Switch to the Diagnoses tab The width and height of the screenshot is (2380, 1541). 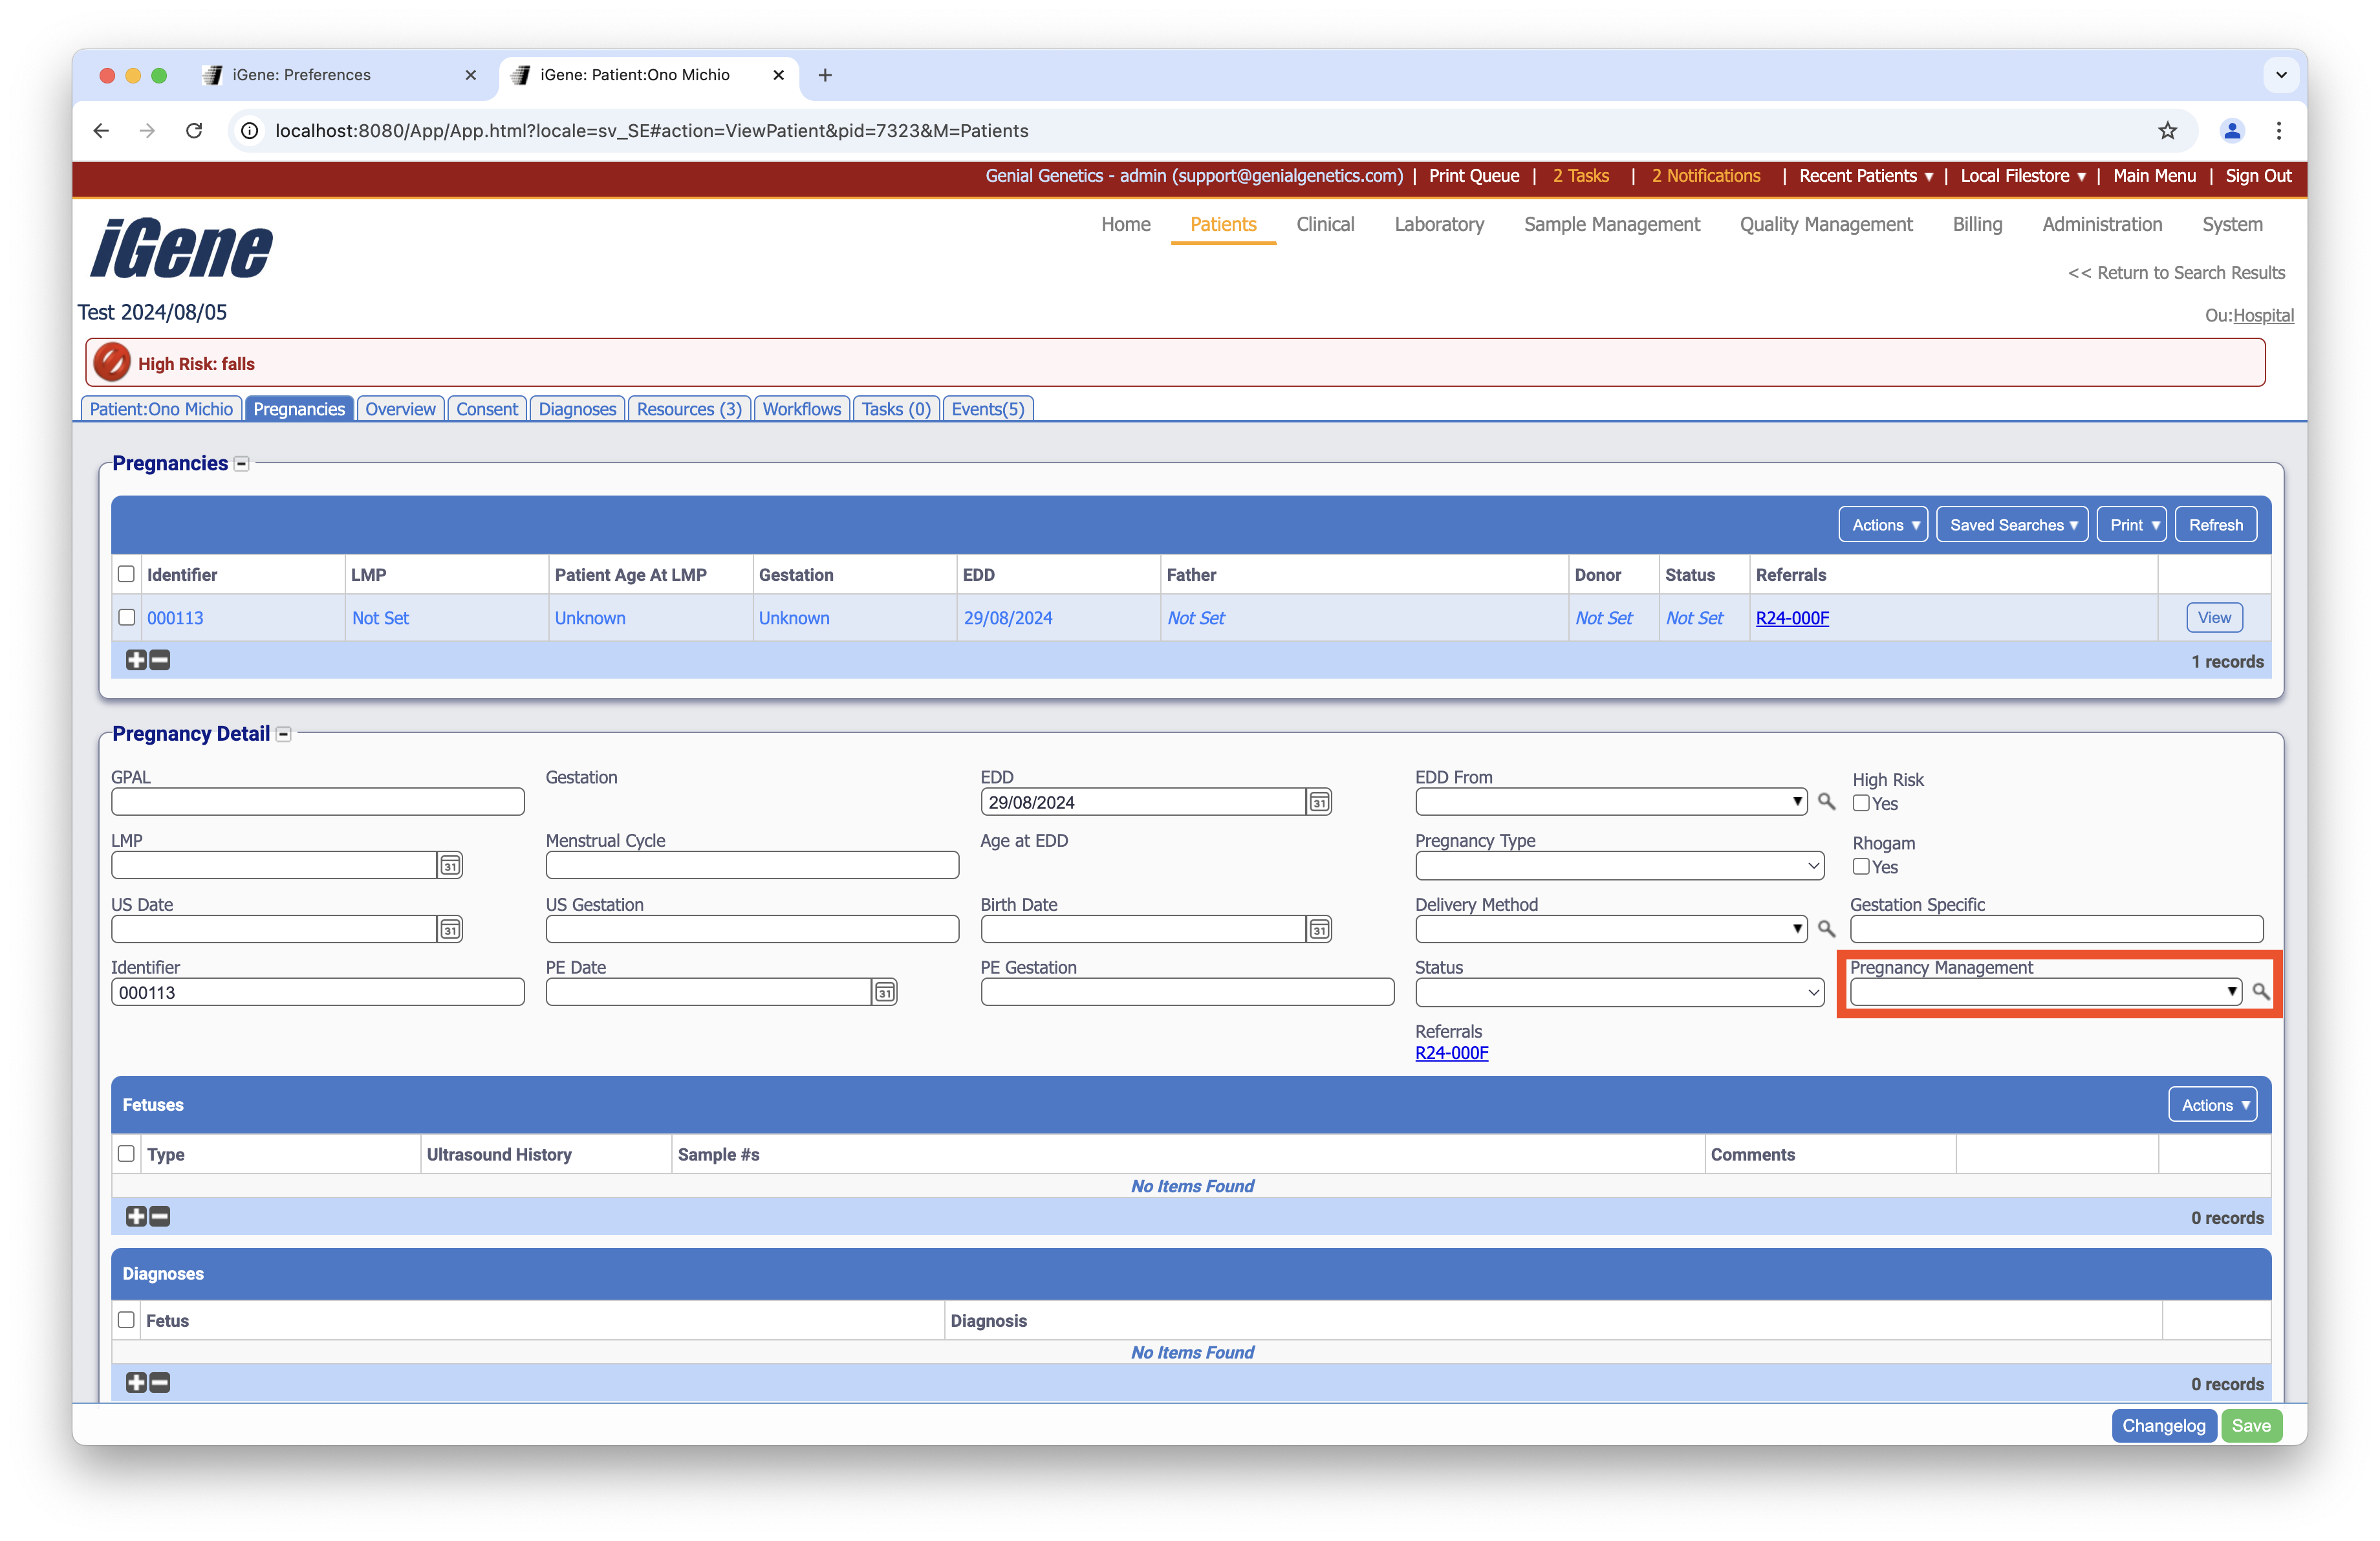click(x=577, y=409)
